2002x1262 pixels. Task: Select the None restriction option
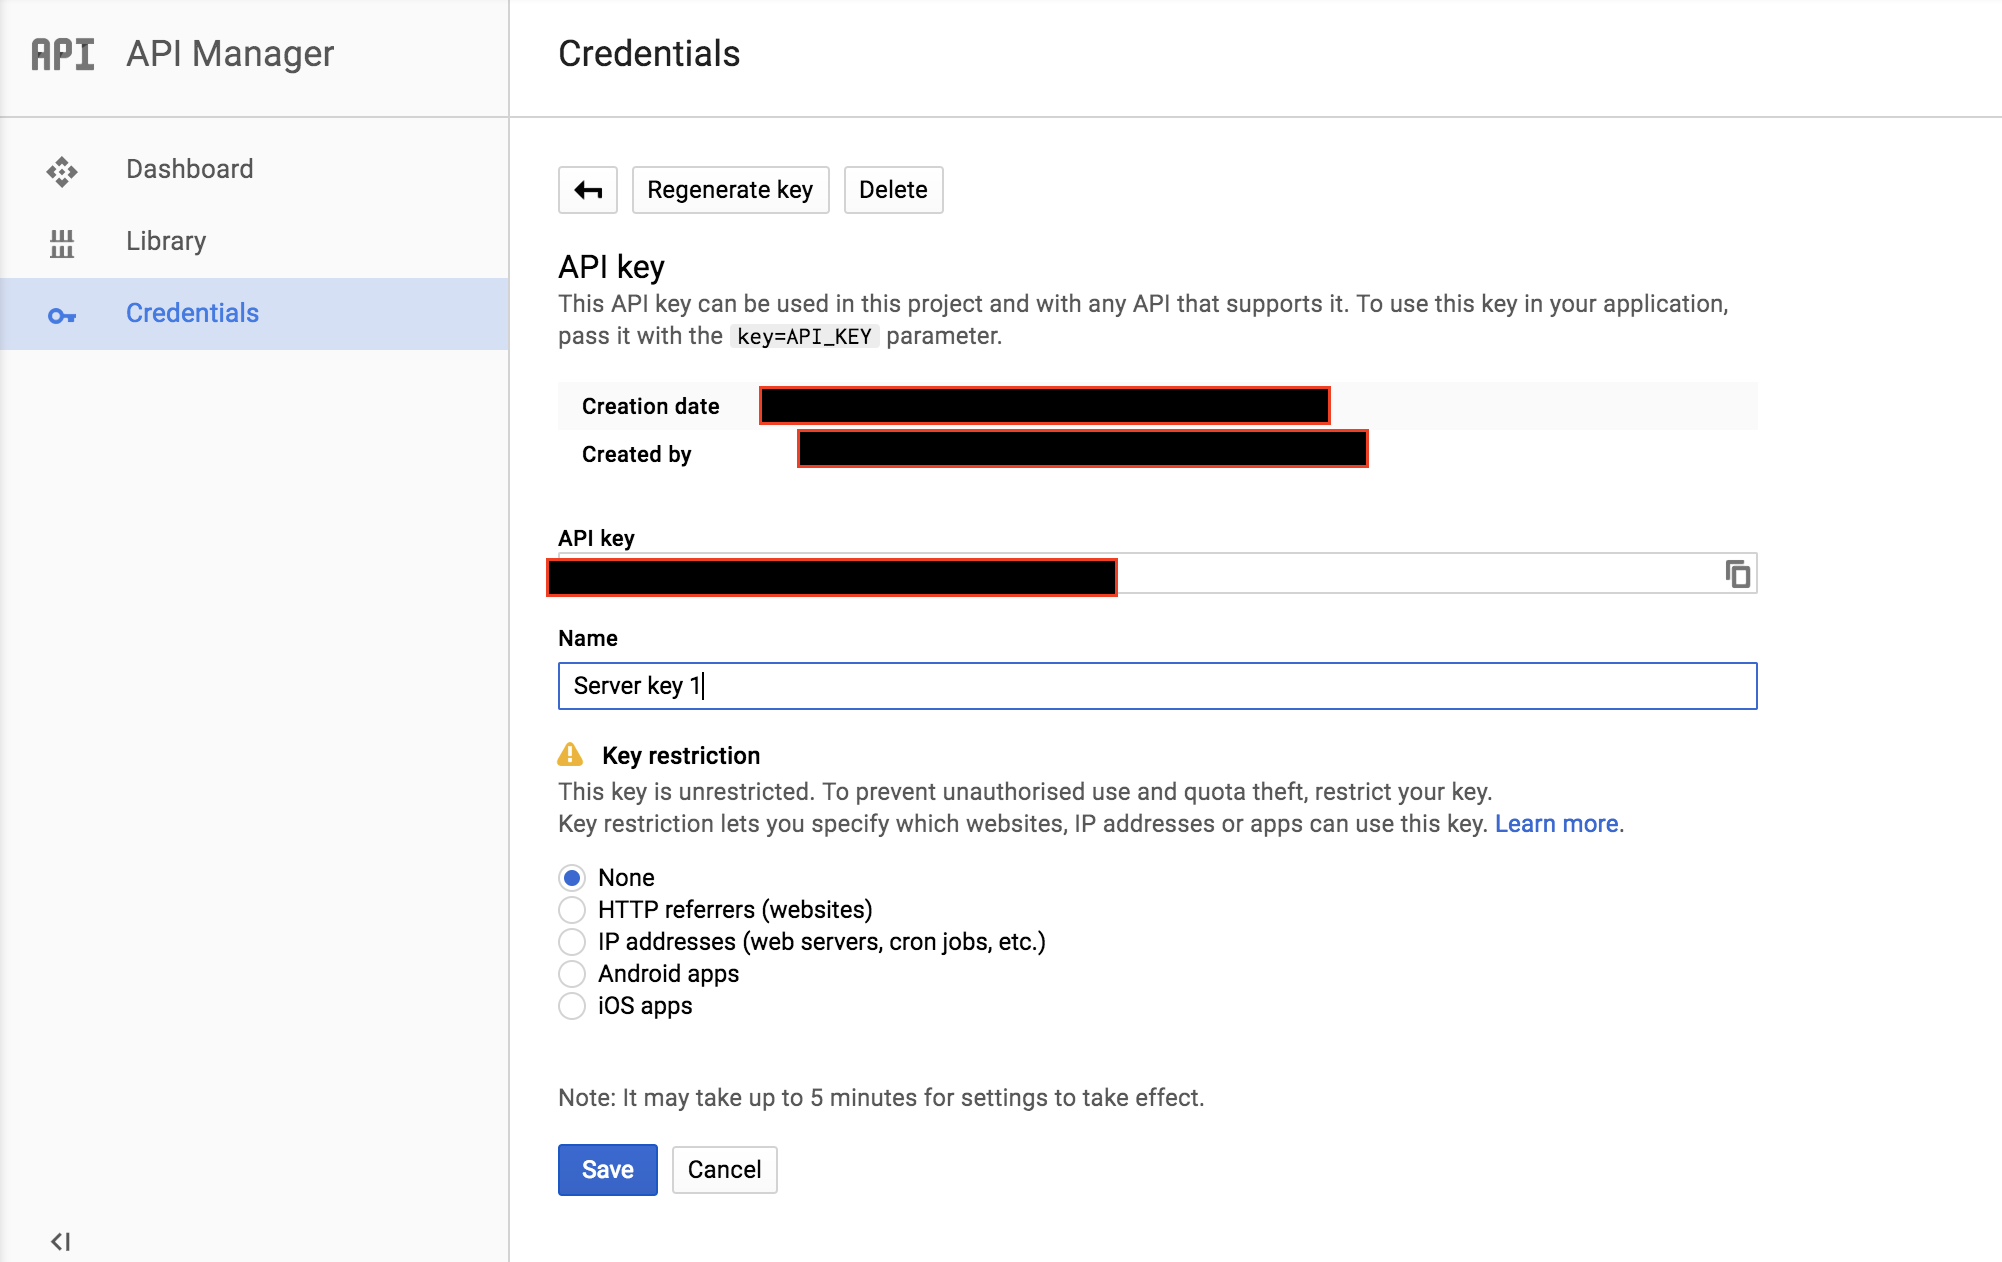[x=572, y=878]
